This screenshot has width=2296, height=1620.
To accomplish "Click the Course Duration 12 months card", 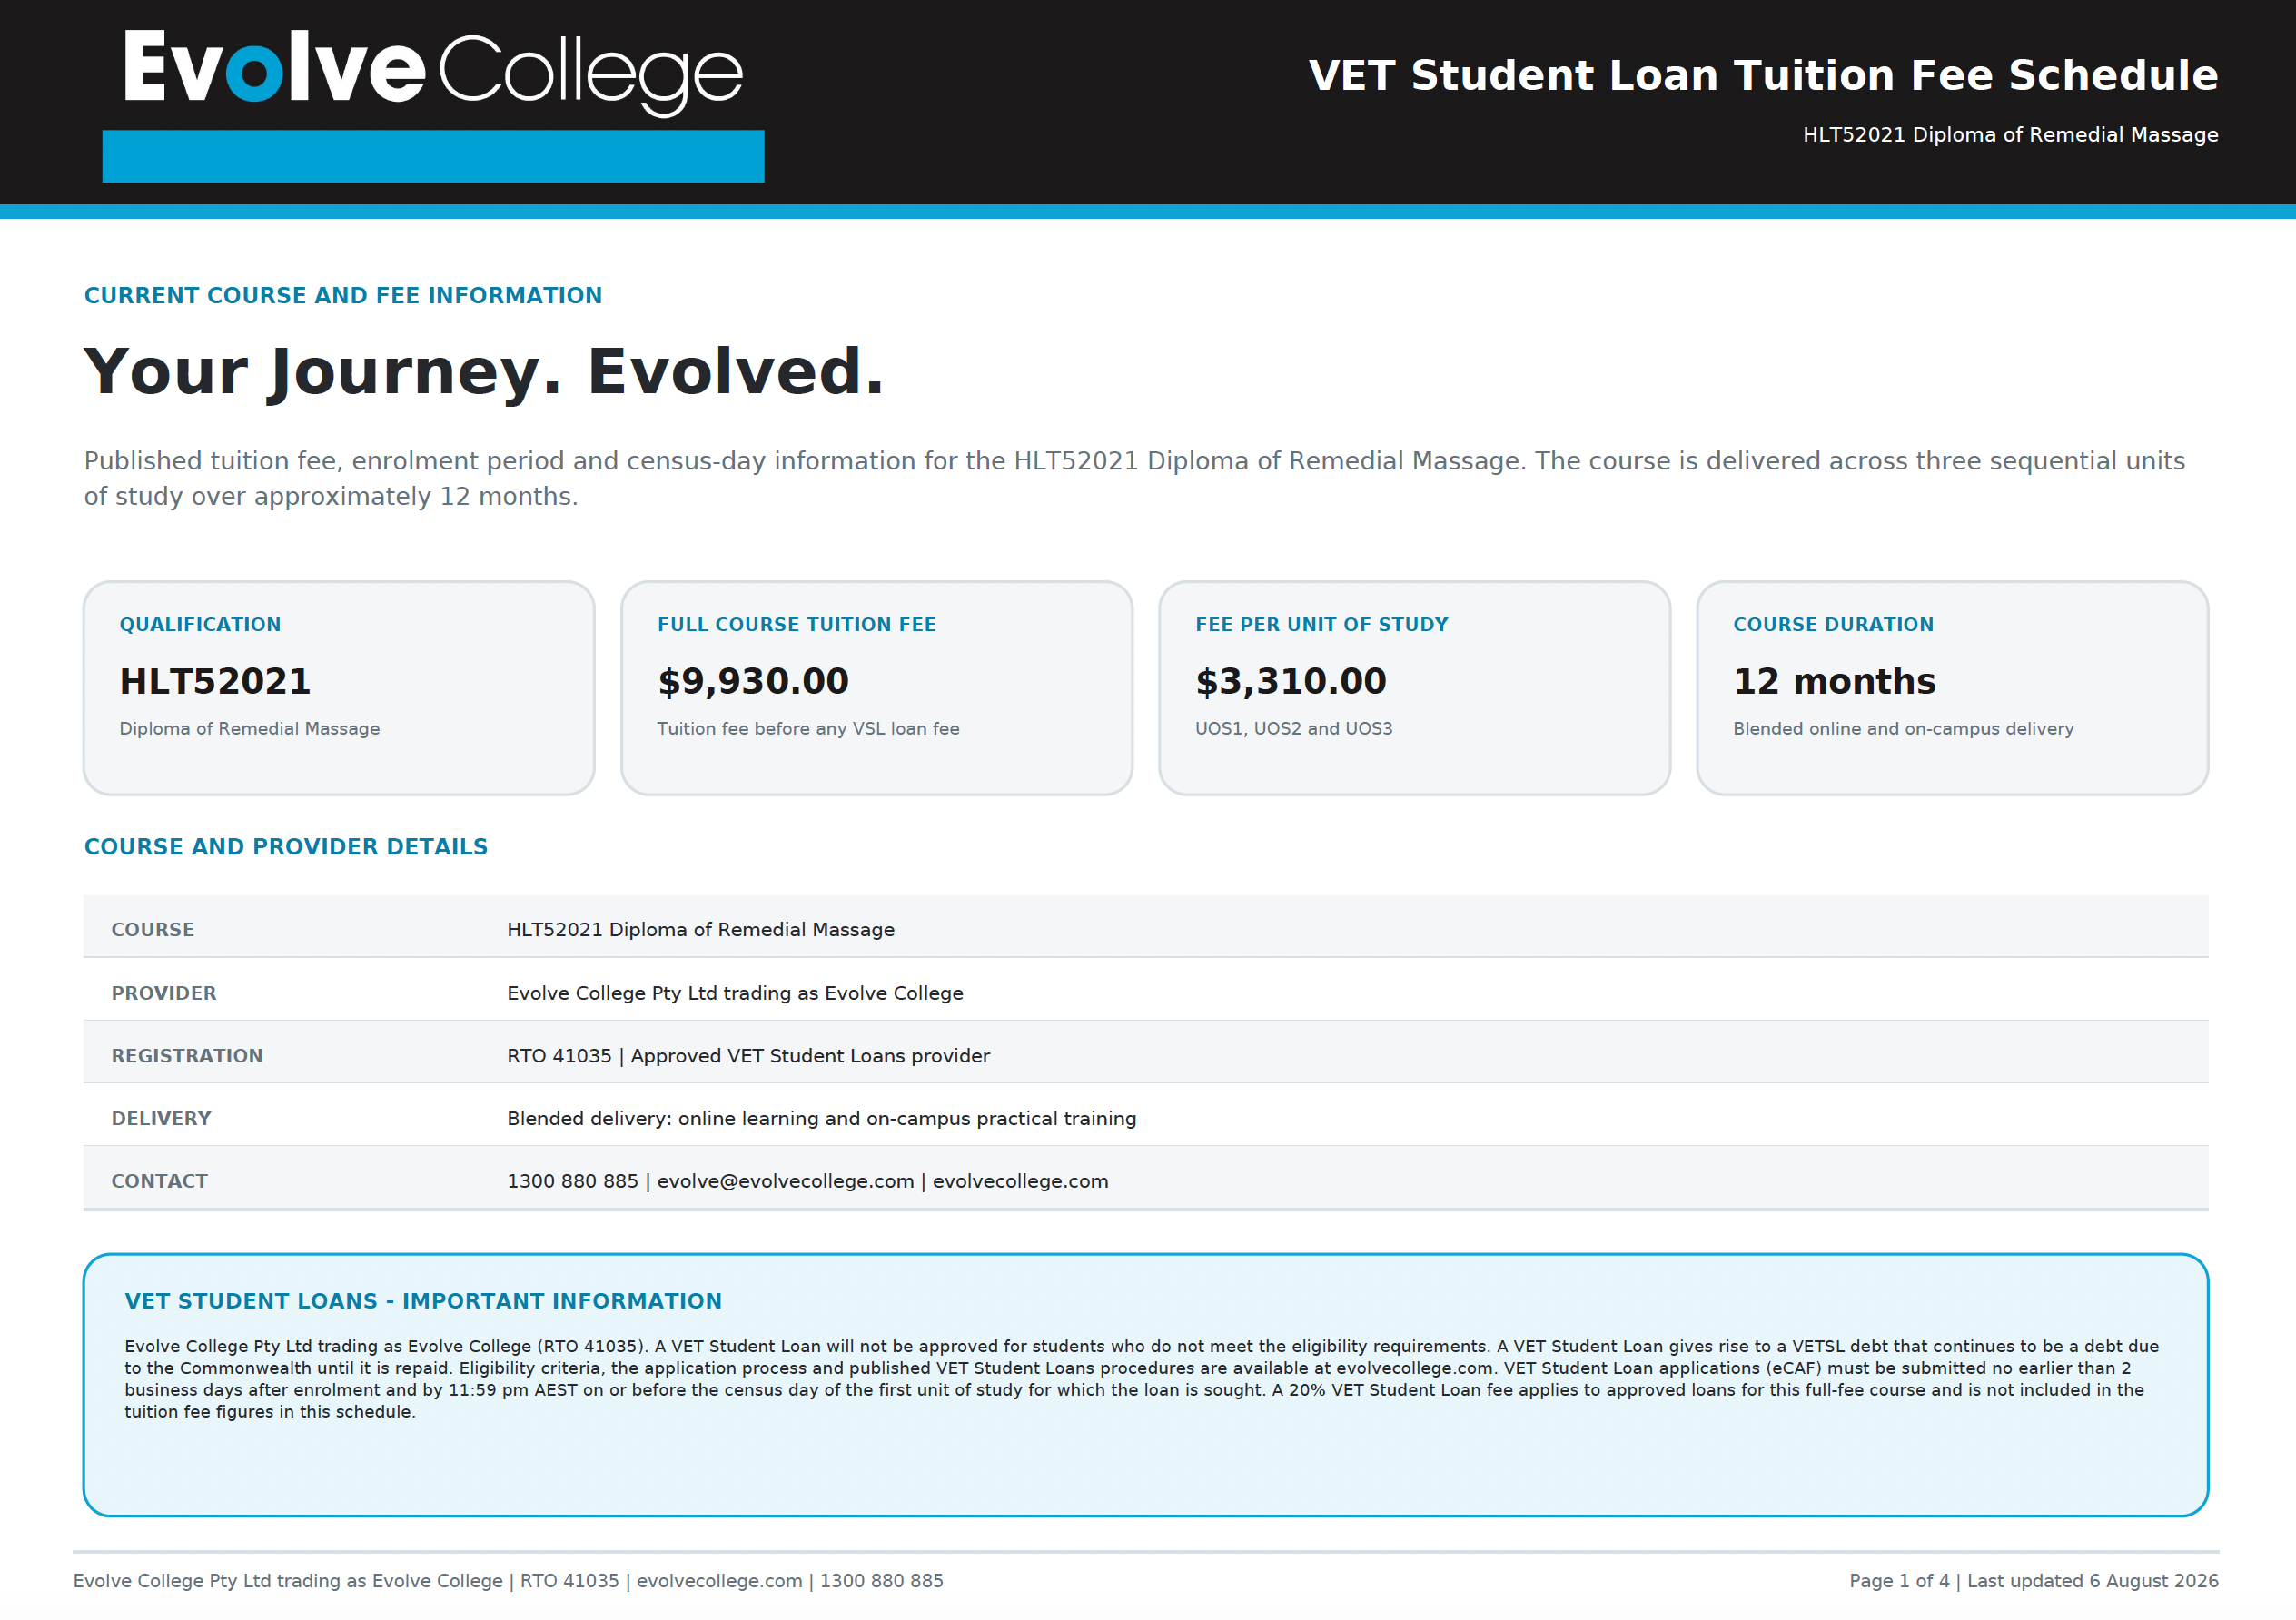I will 1953,688.
